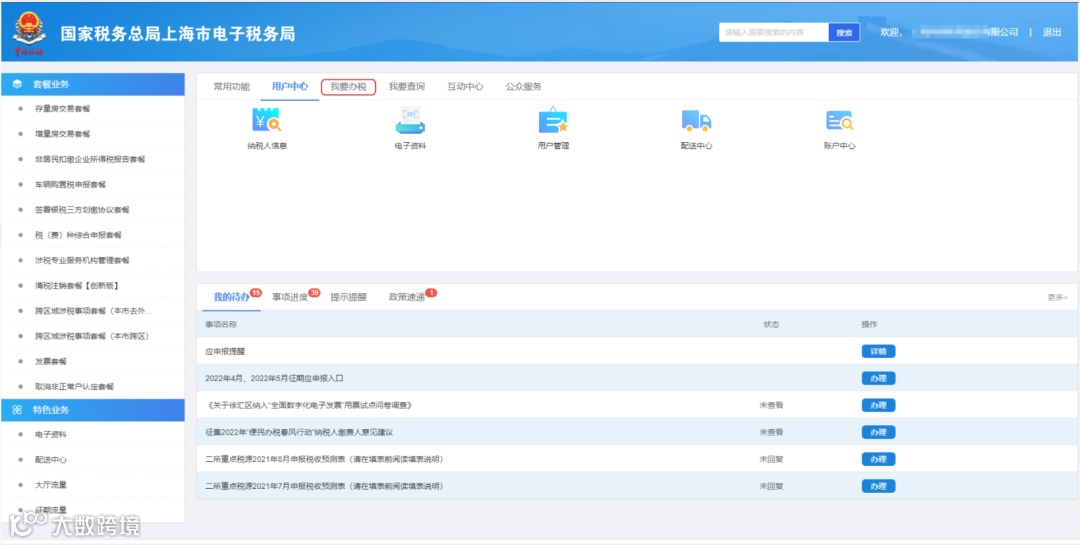
Task: Click 办理 for 2022年4月、5月征期应申报入口
Action: click(878, 378)
